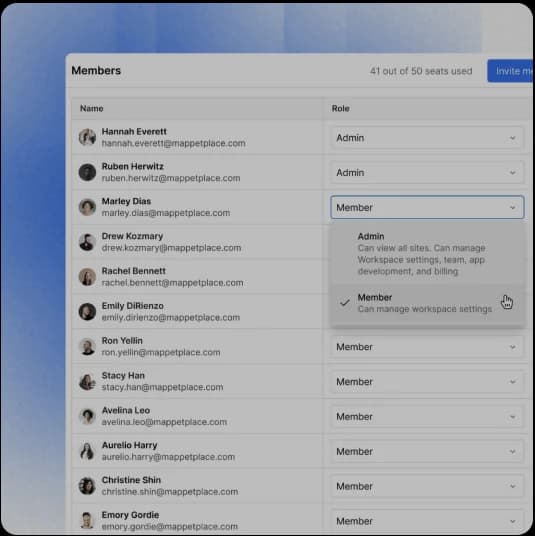Open Aurelio Harry's role dropdown
535x536 pixels.
pos(427,452)
